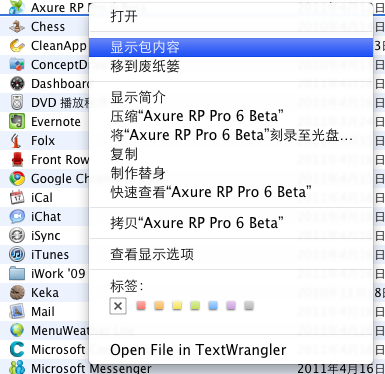Choose 移到废纸篓 menu entry
This screenshot has width=385, height=374.
coord(231,66)
